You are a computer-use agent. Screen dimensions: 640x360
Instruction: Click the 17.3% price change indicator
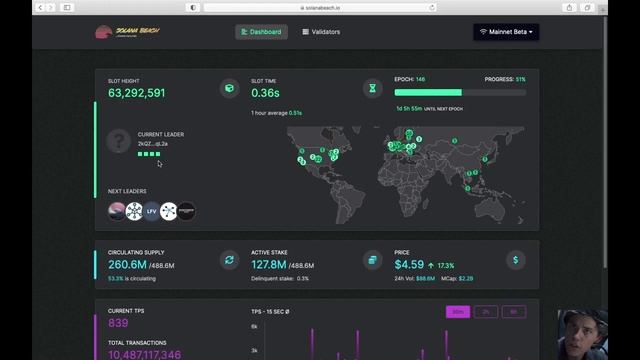tap(441, 265)
